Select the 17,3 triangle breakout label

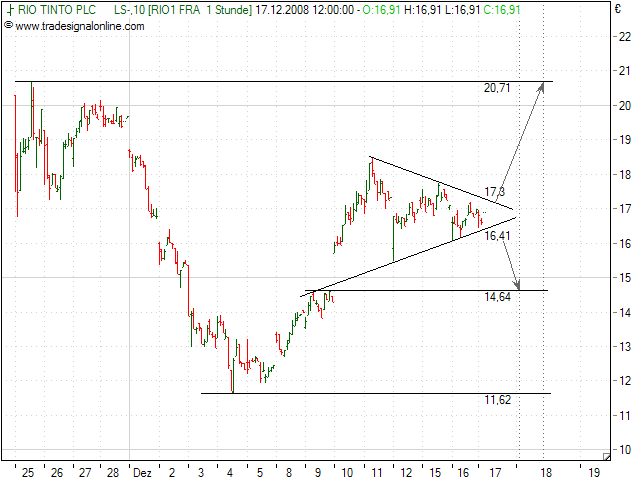click(494, 191)
